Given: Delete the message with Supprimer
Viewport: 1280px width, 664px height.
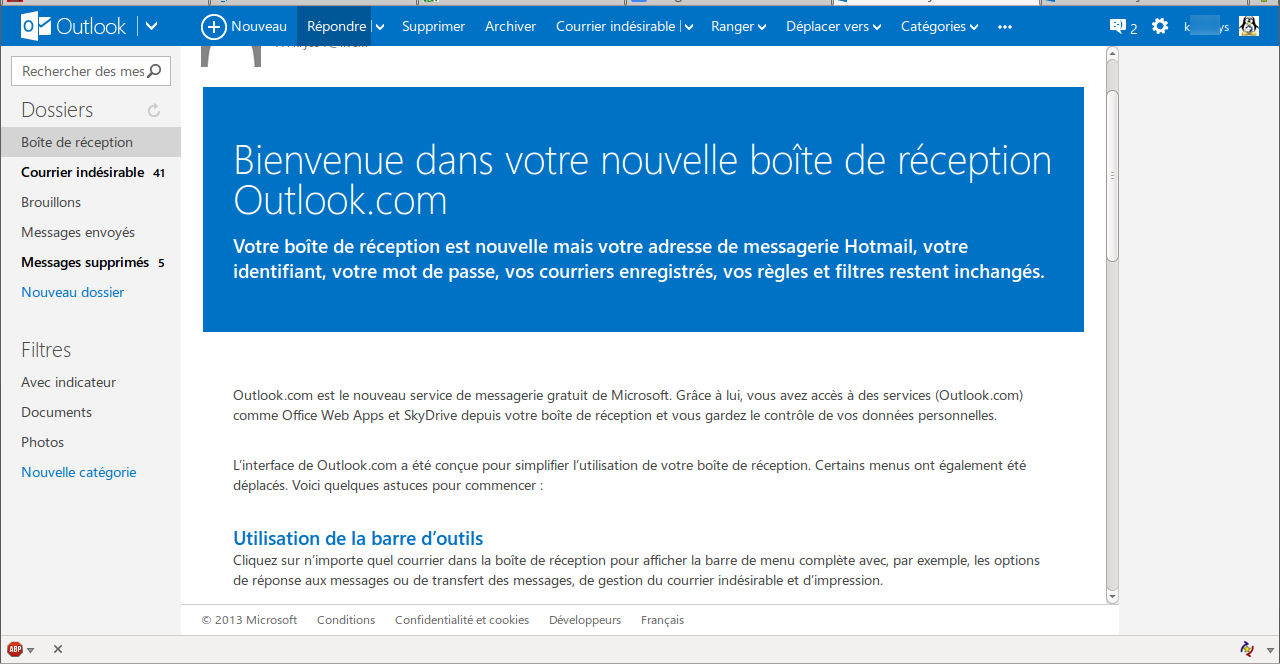Looking at the screenshot, I should click(433, 27).
